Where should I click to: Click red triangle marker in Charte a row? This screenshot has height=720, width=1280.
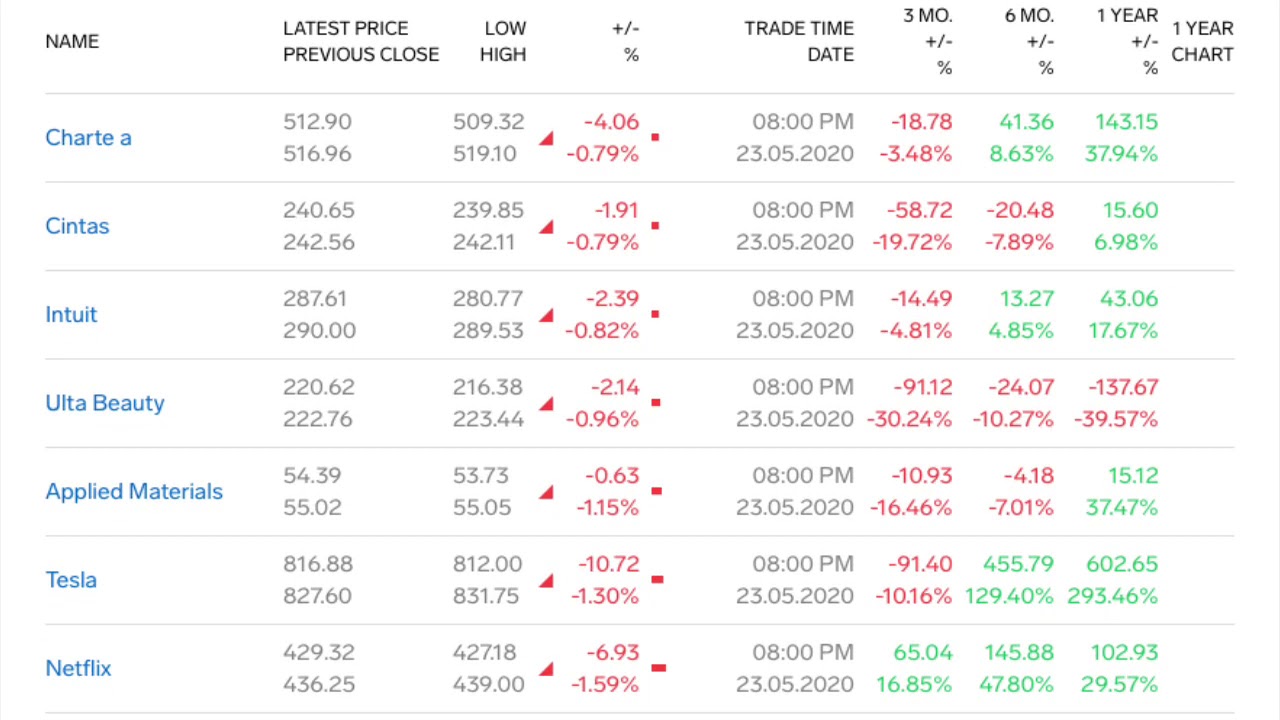(x=546, y=139)
